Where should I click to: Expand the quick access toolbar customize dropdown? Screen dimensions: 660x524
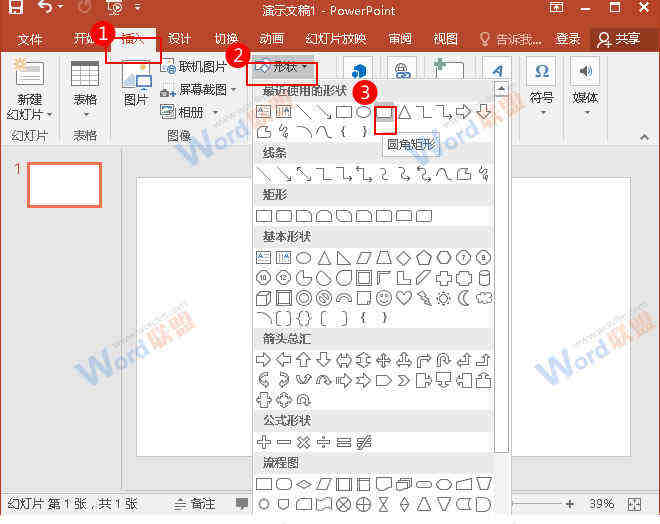[138, 7]
